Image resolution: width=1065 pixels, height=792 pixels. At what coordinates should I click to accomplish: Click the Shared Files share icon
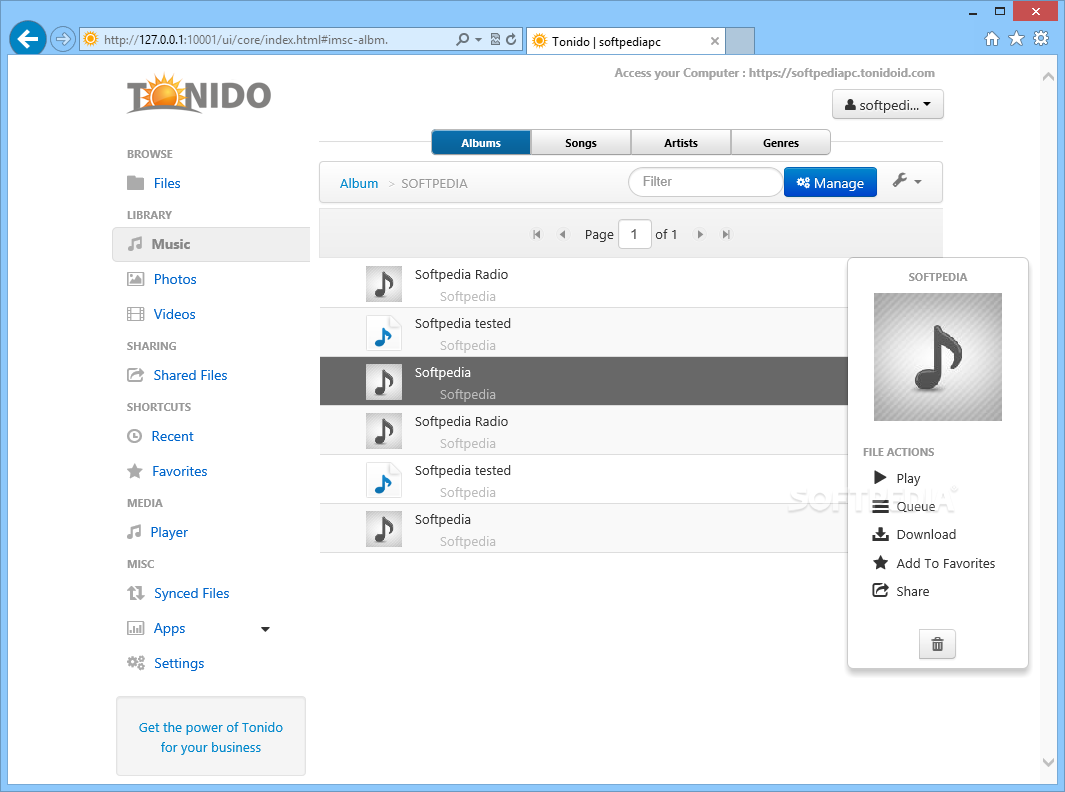pyautogui.click(x=136, y=375)
